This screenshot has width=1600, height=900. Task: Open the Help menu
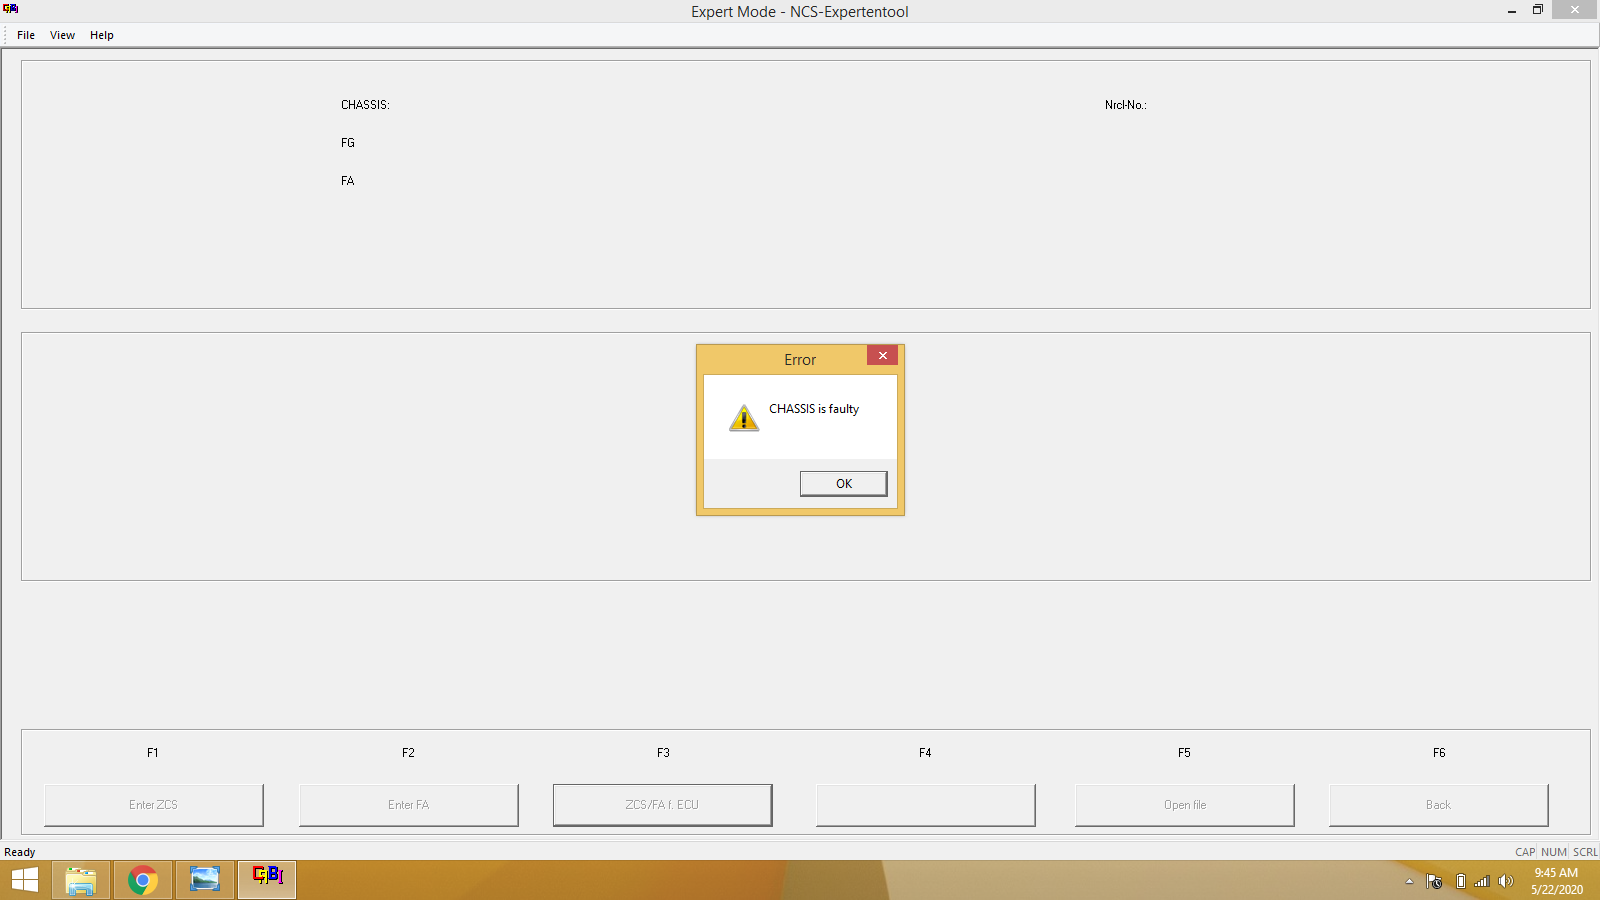pos(102,35)
